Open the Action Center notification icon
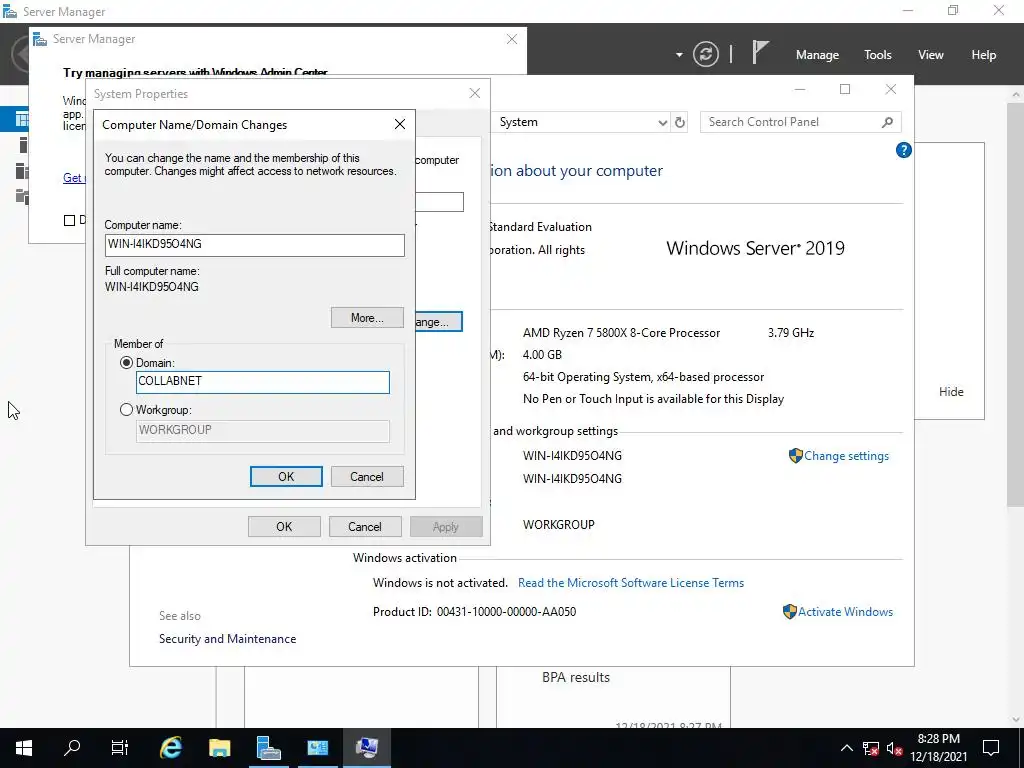The image size is (1024, 768). 991,748
